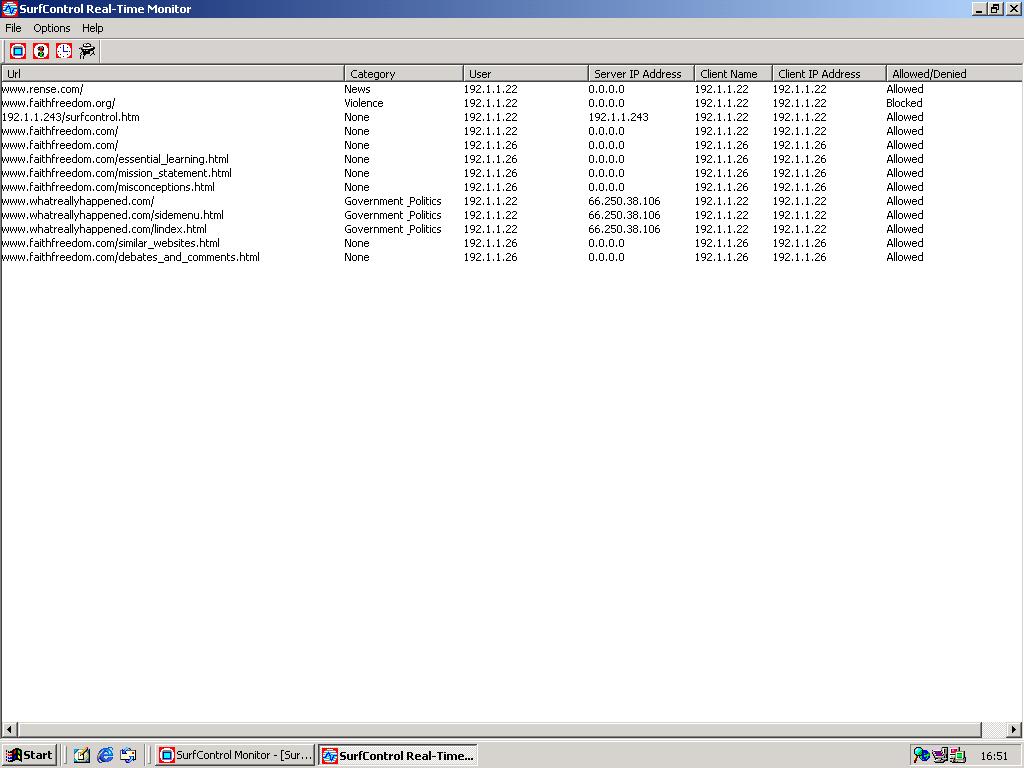The width and height of the screenshot is (1024, 768).
Task: Click the Blocked status cell
Action: pos(904,103)
